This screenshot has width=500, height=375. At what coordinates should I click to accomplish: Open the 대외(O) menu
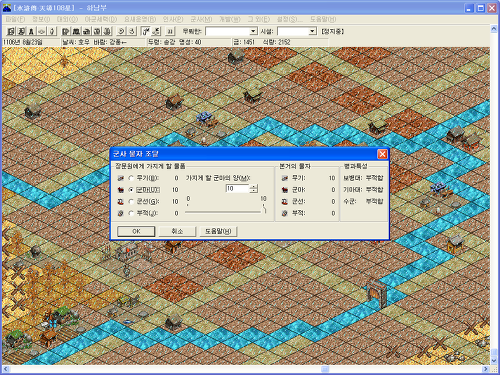coord(68,19)
